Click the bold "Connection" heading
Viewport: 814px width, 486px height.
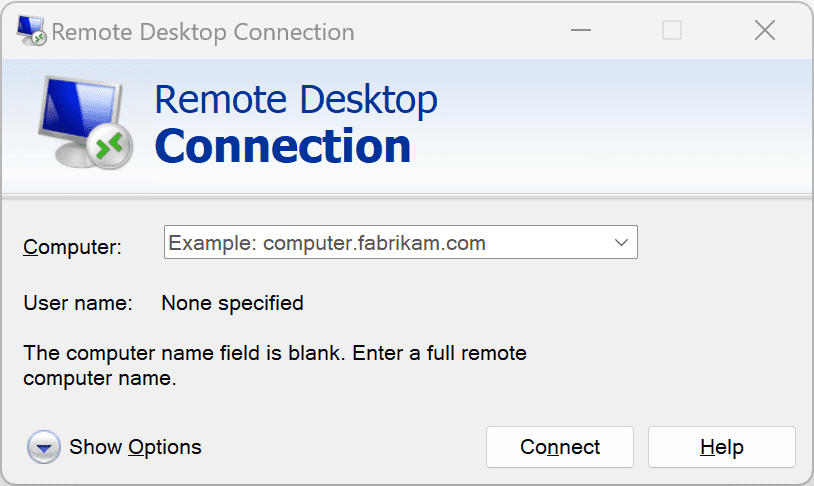point(283,146)
